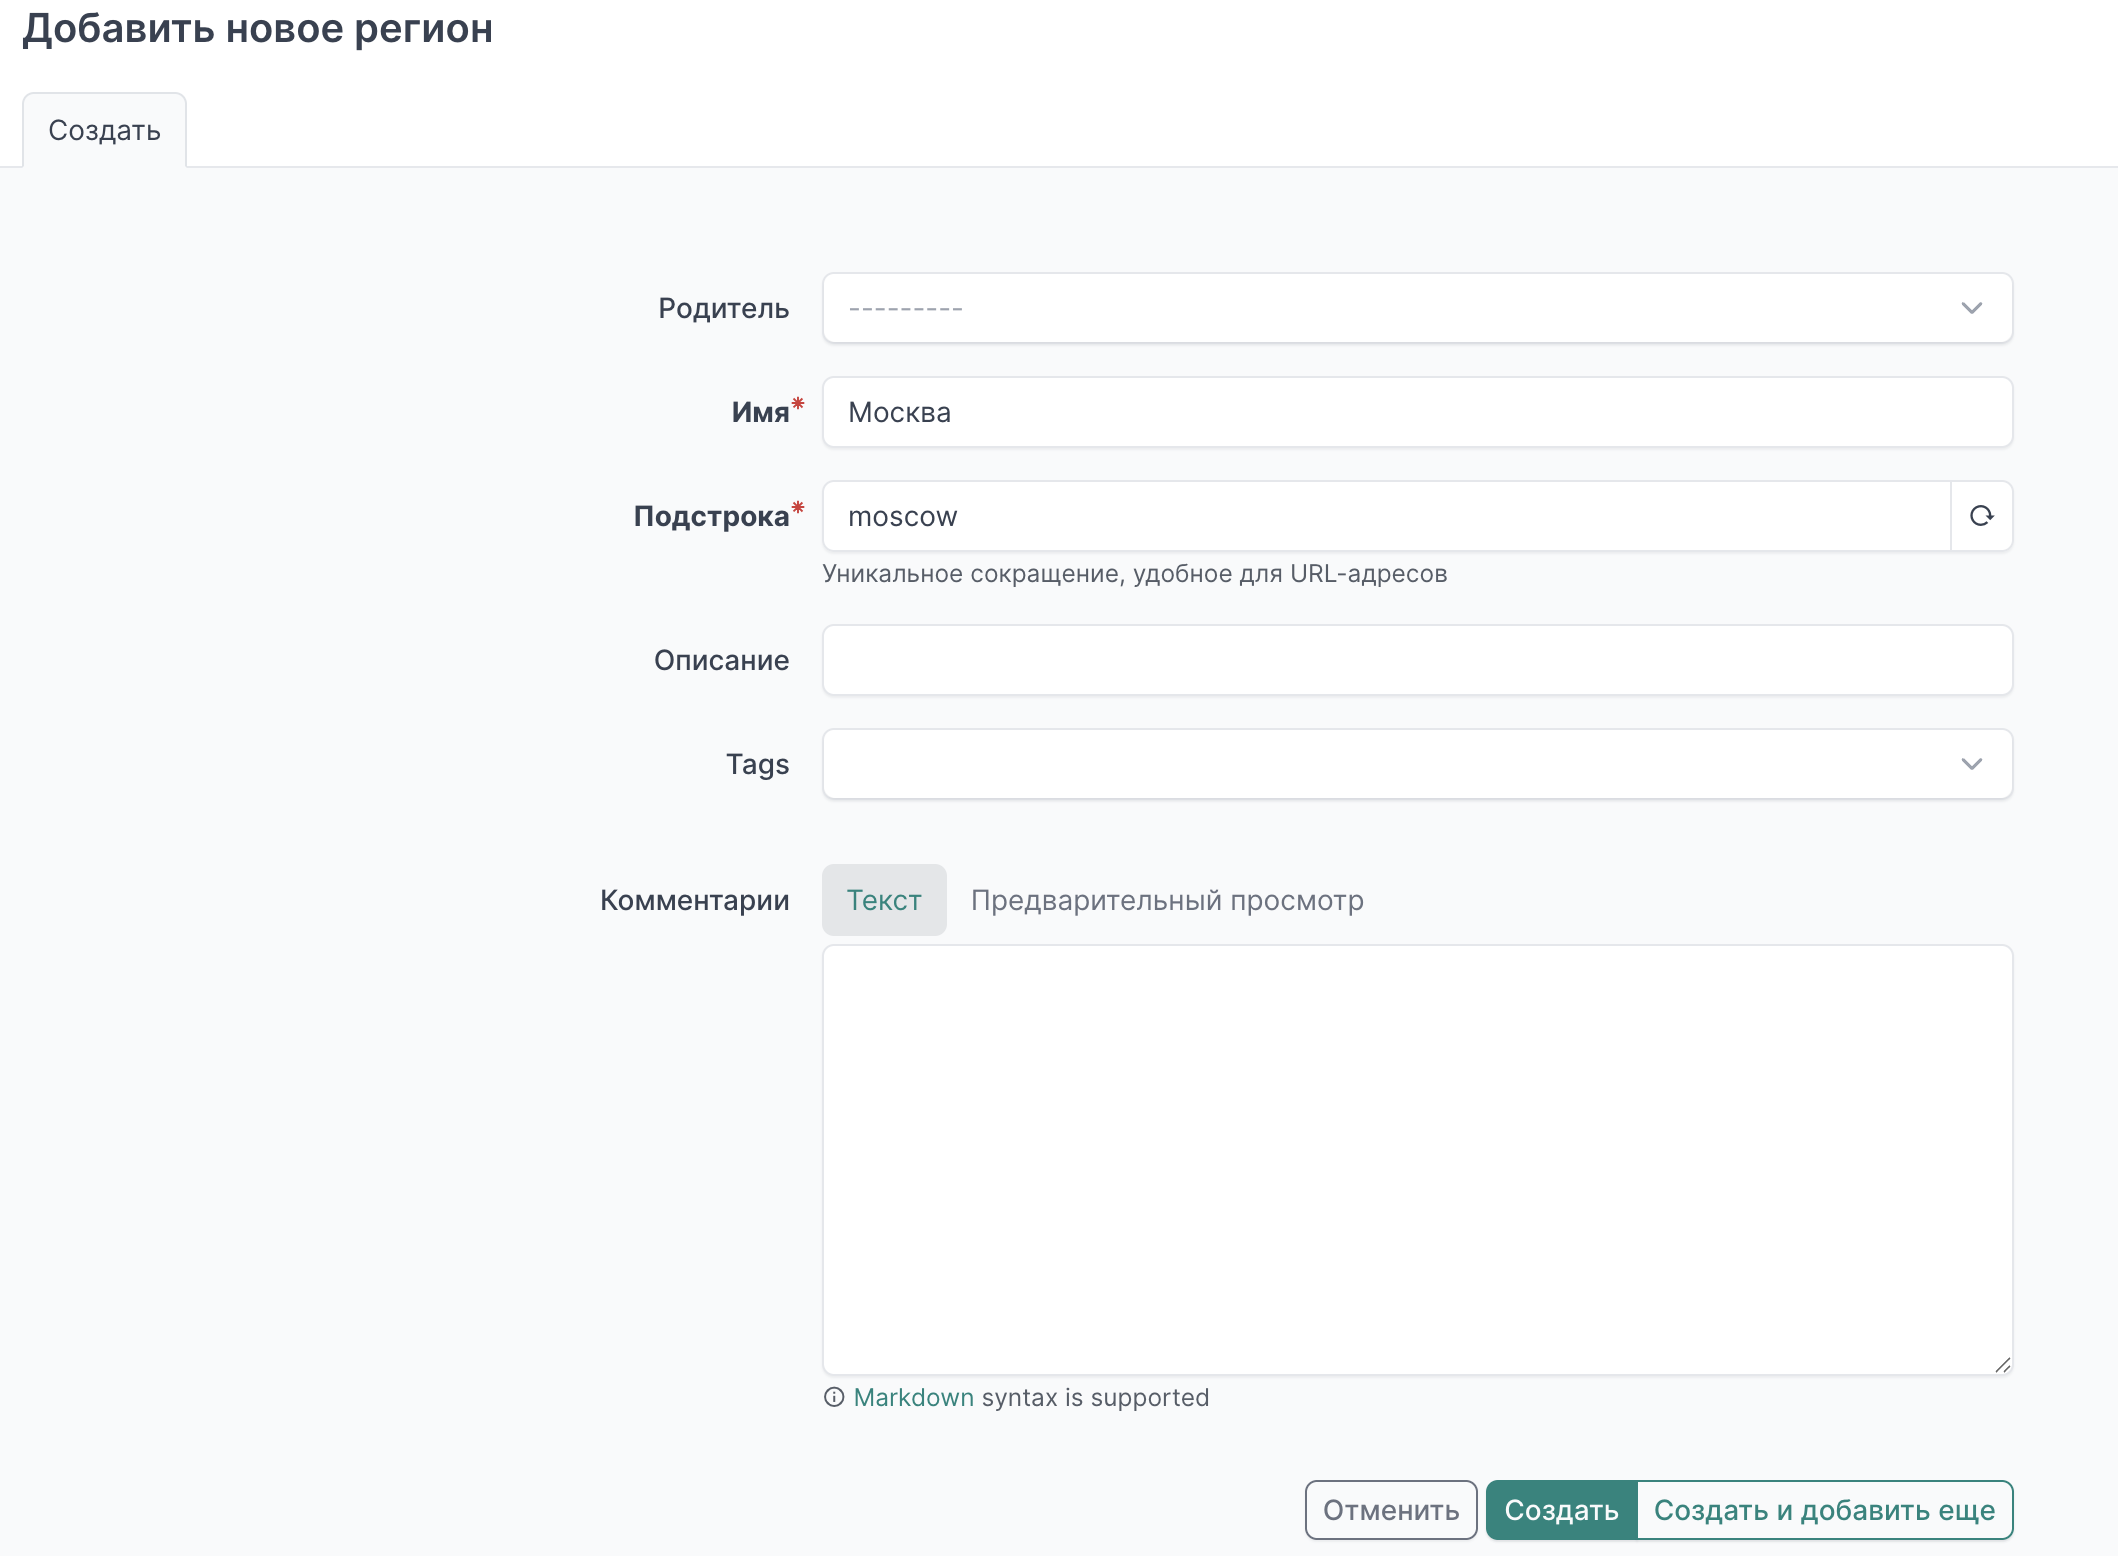Expand the Родитель dropdown chevron
Viewport: 2118px width, 1556px height.
point(1971,308)
